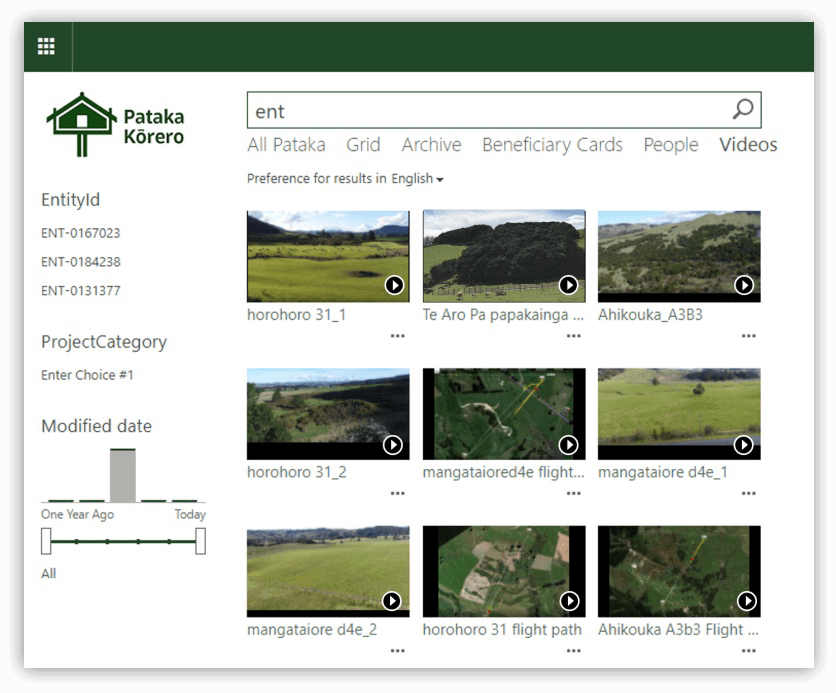Viewport: 836px width, 693px height.
Task: Play the Te Aro Pa papakainga video
Action: point(568,285)
